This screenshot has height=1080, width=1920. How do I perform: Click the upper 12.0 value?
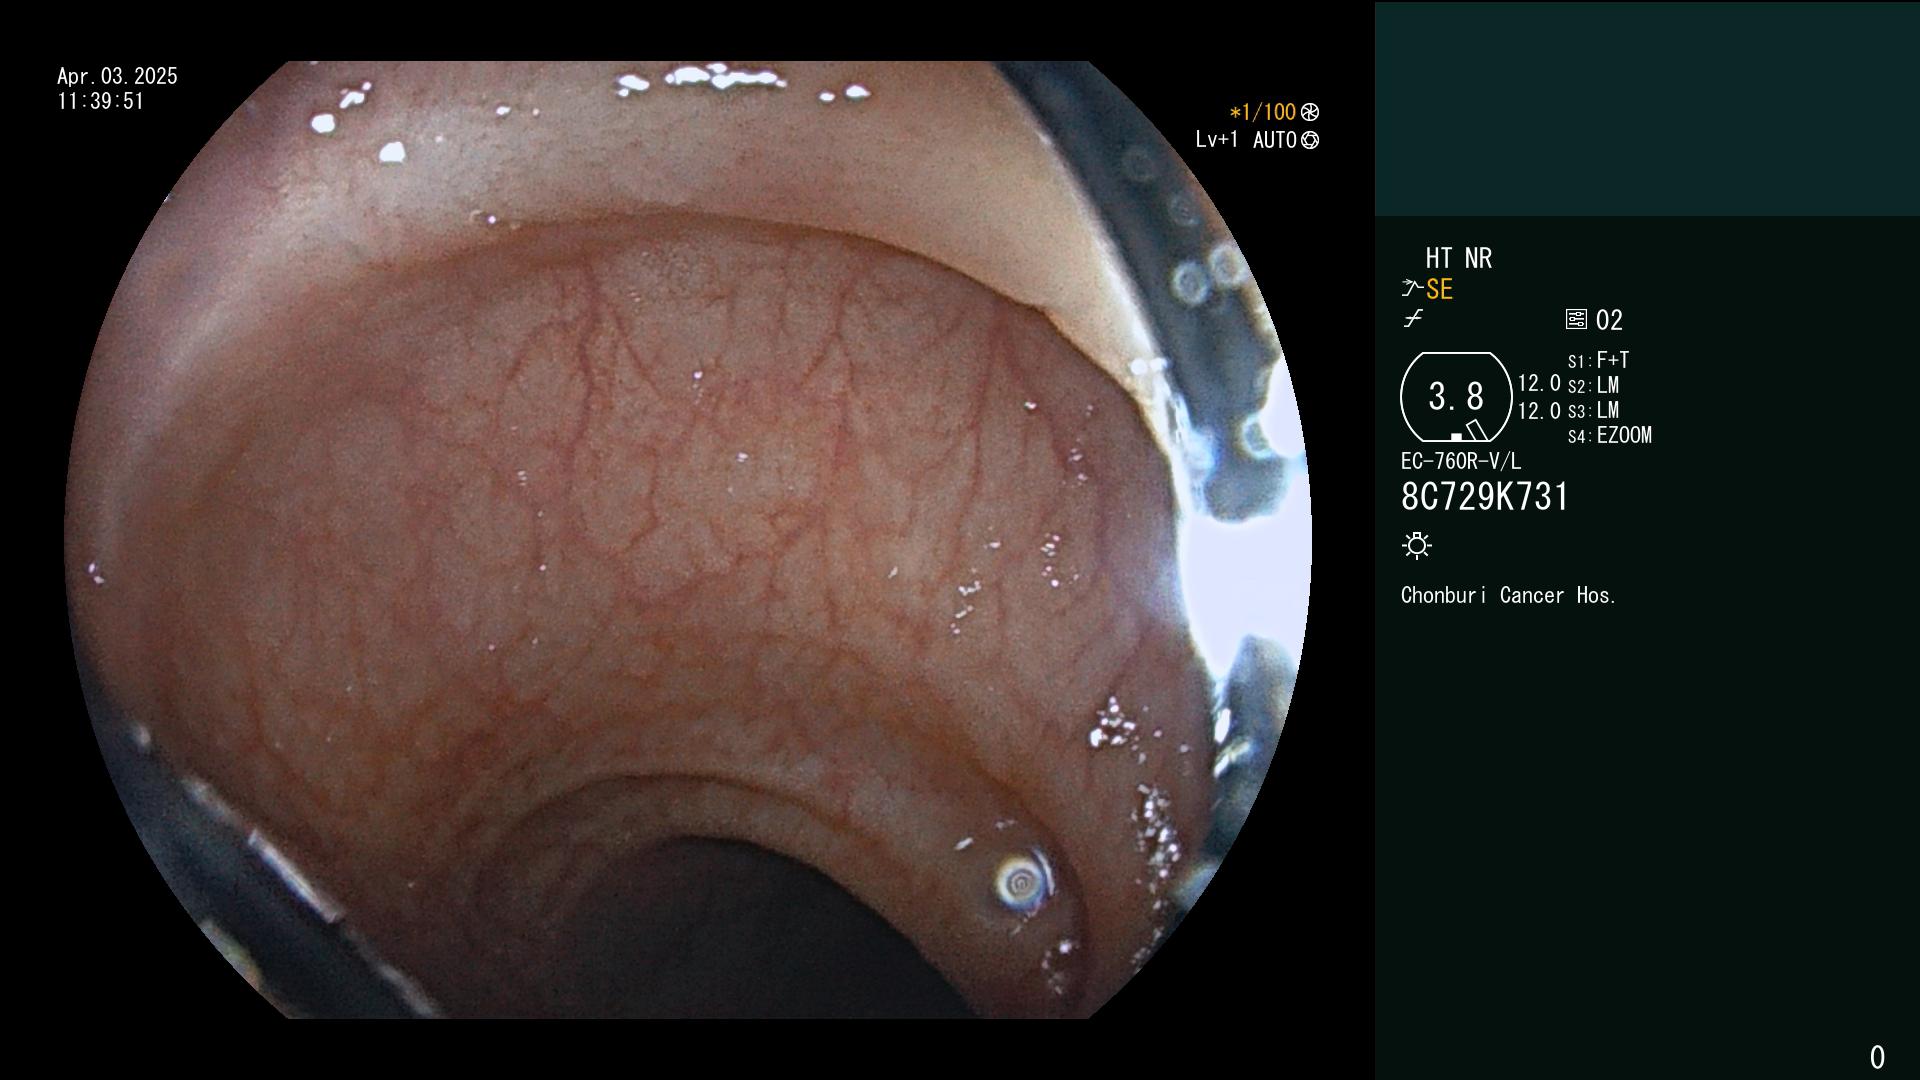pos(1539,383)
